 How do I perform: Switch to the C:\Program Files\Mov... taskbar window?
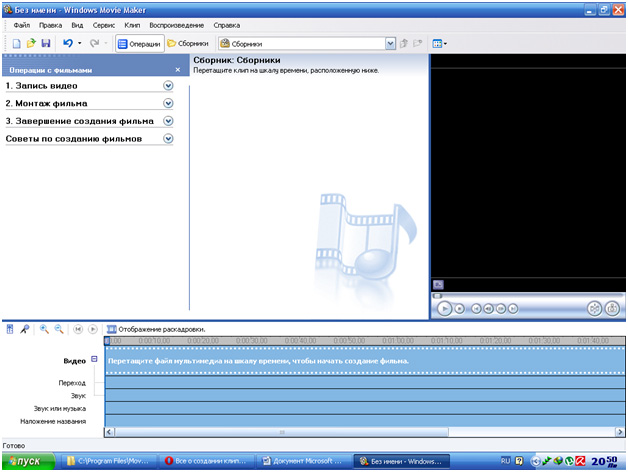[x=107, y=461]
